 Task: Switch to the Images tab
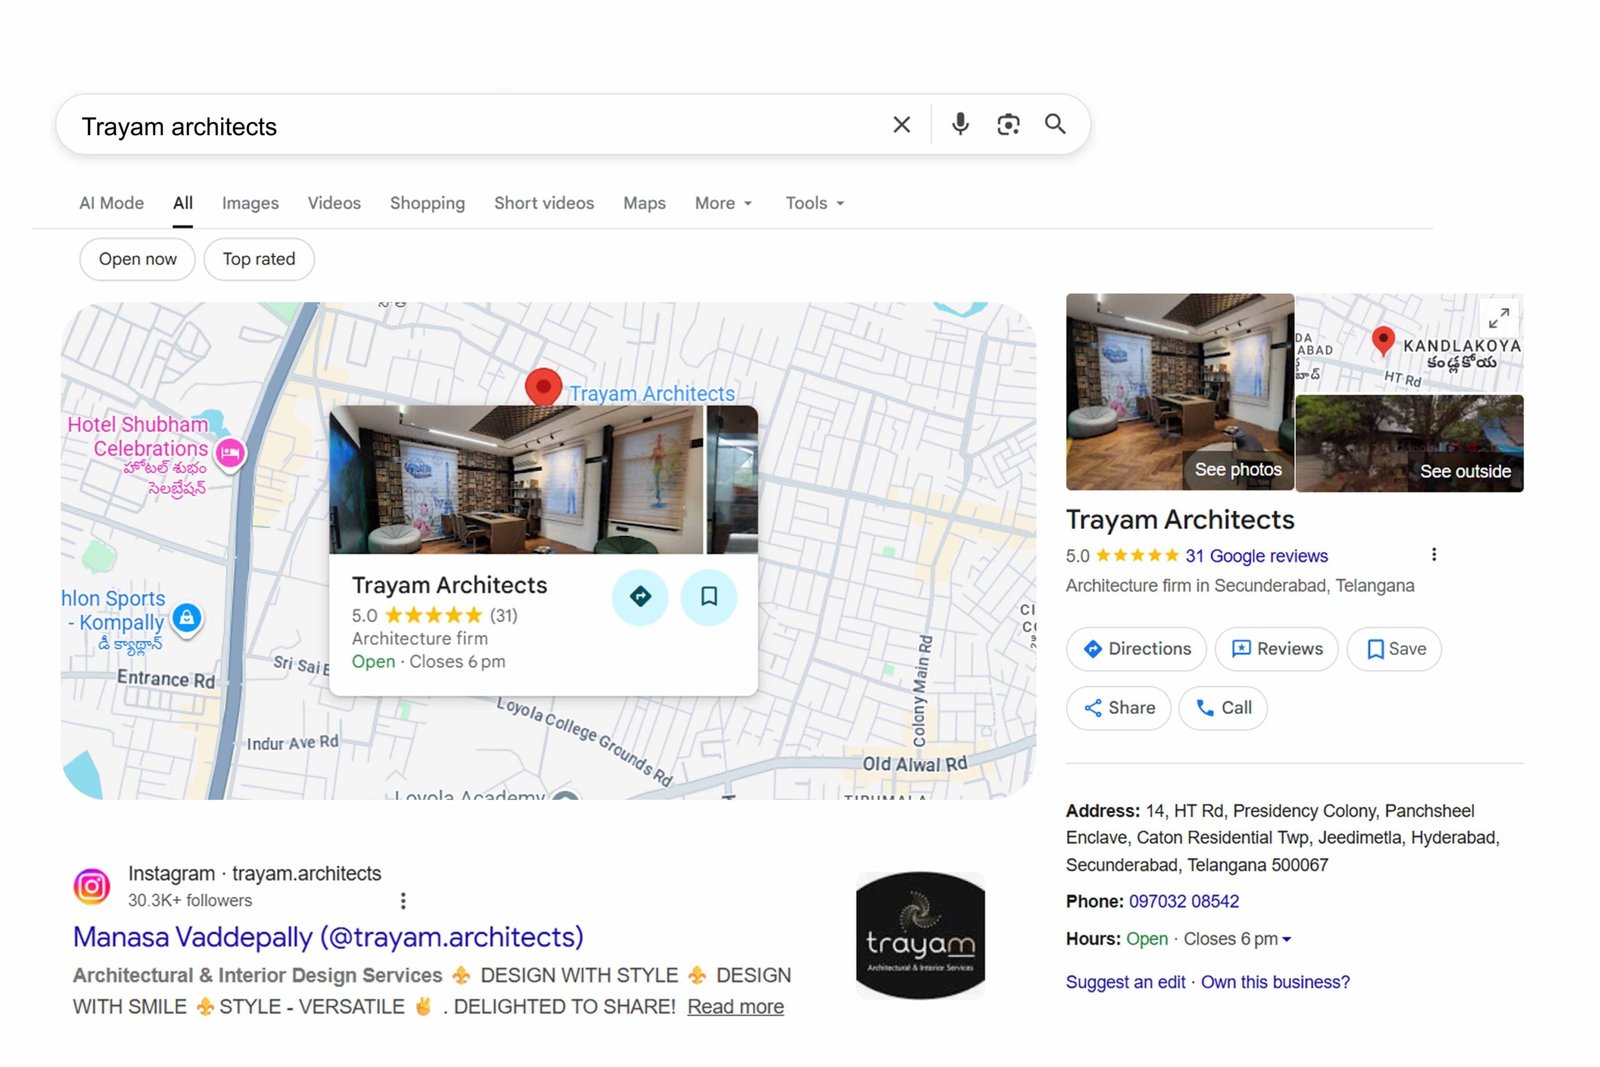pos(249,203)
